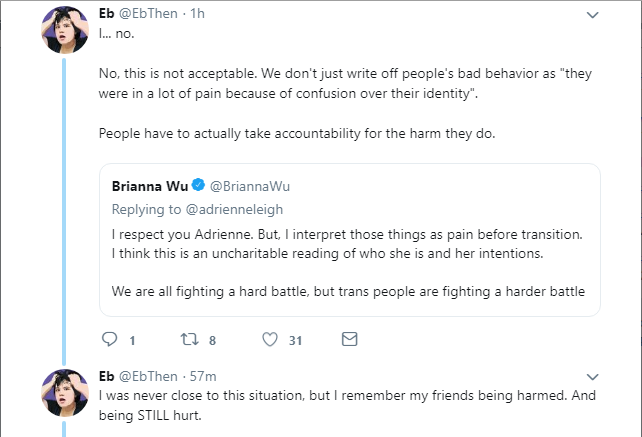Retweet Eb's first tweet
The height and width of the screenshot is (437, 642).
point(190,339)
